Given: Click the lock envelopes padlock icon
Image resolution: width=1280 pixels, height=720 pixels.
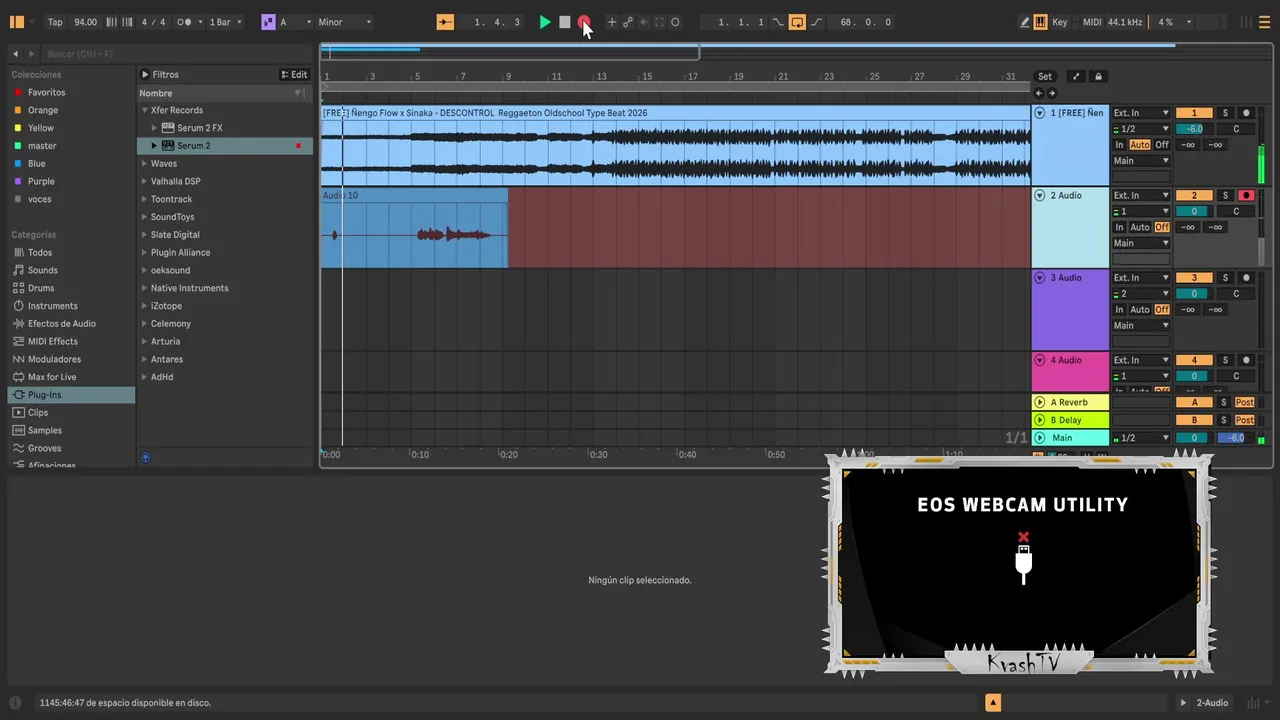Looking at the screenshot, I should tap(1098, 76).
